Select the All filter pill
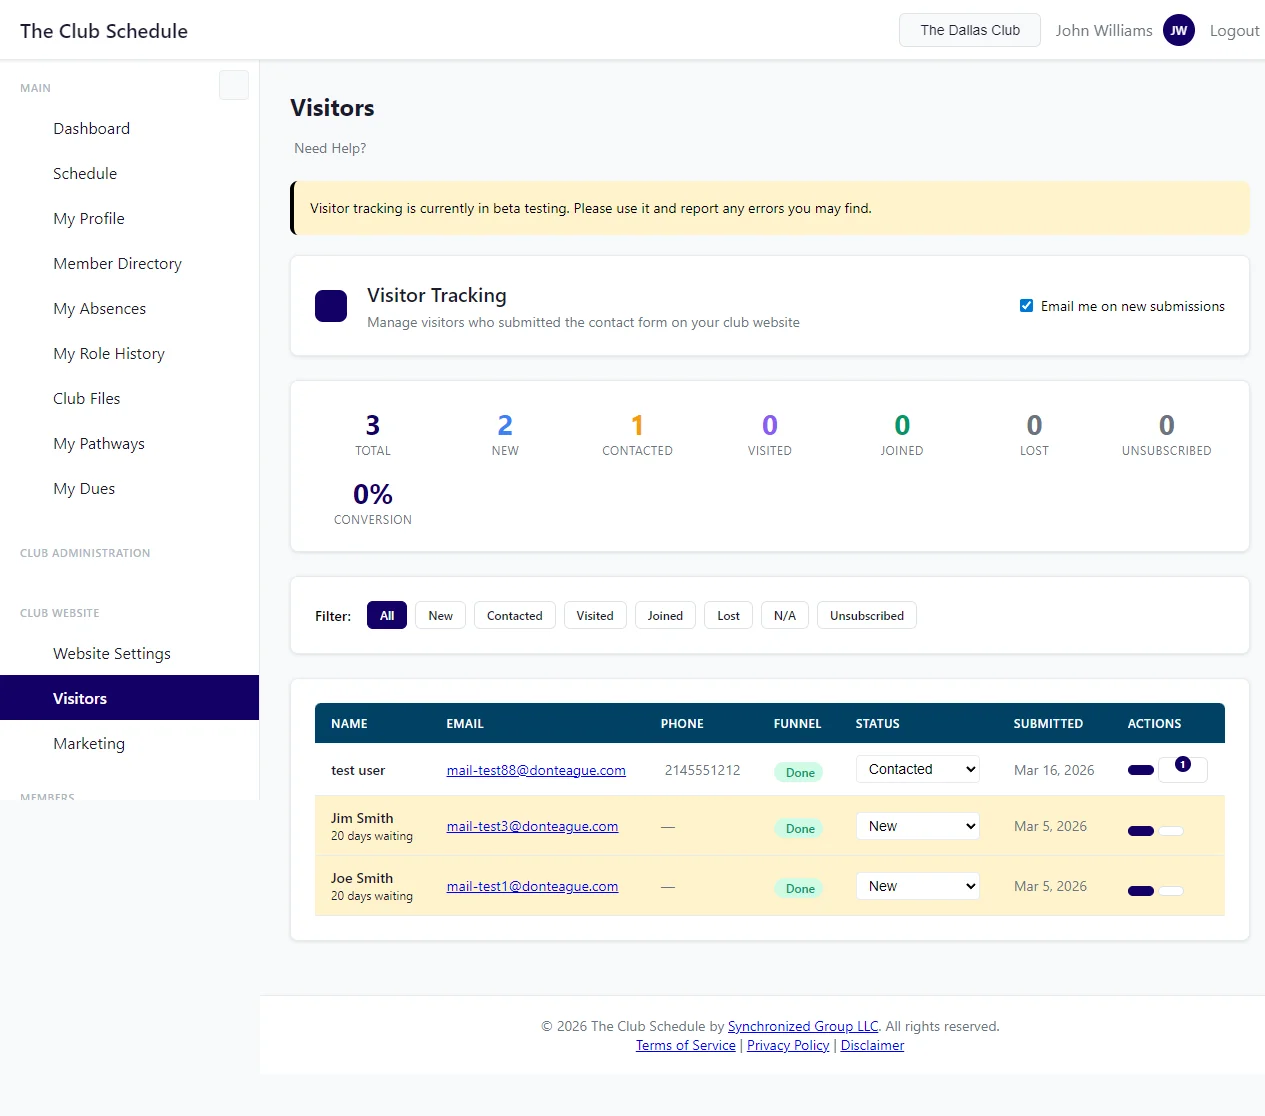The height and width of the screenshot is (1116, 1265). tap(387, 616)
